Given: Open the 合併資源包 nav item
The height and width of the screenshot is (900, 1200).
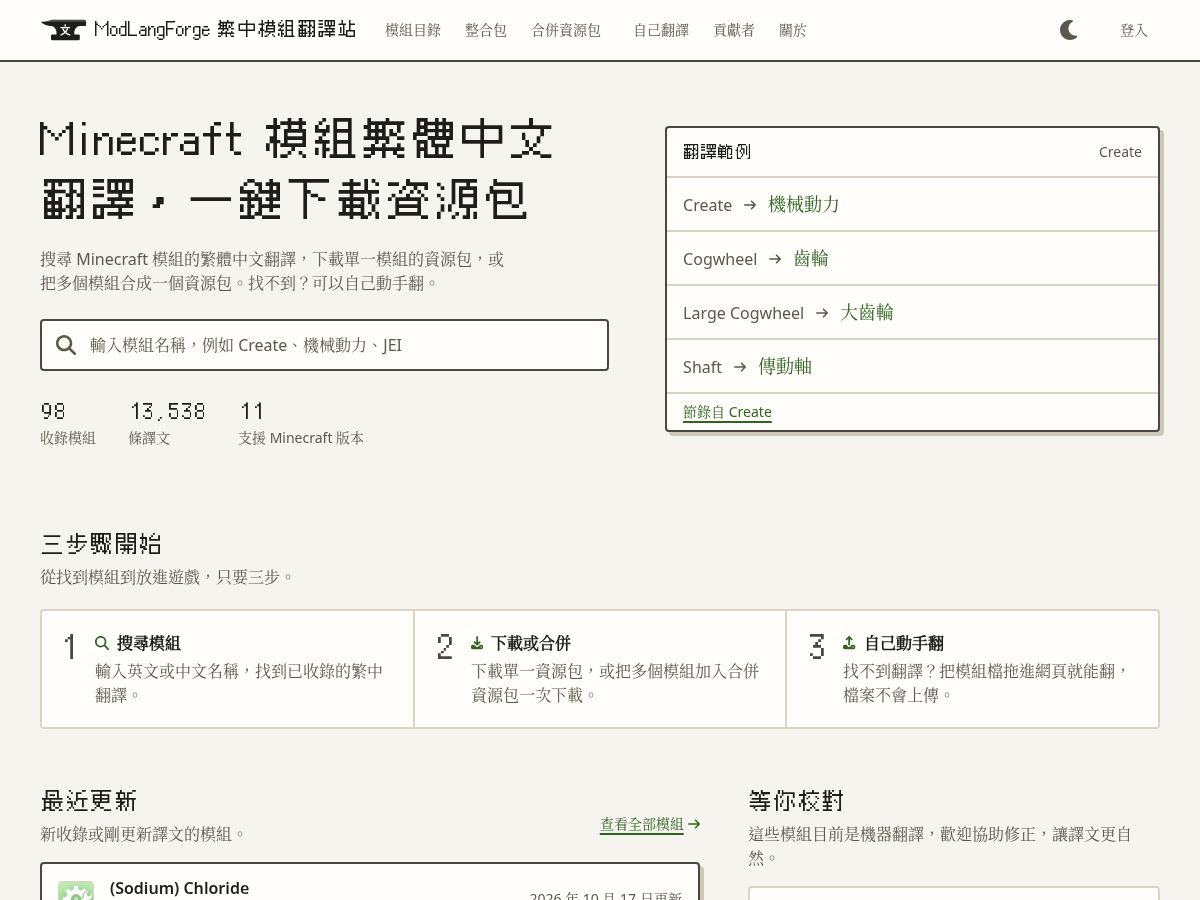Looking at the screenshot, I should [x=566, y=30].
